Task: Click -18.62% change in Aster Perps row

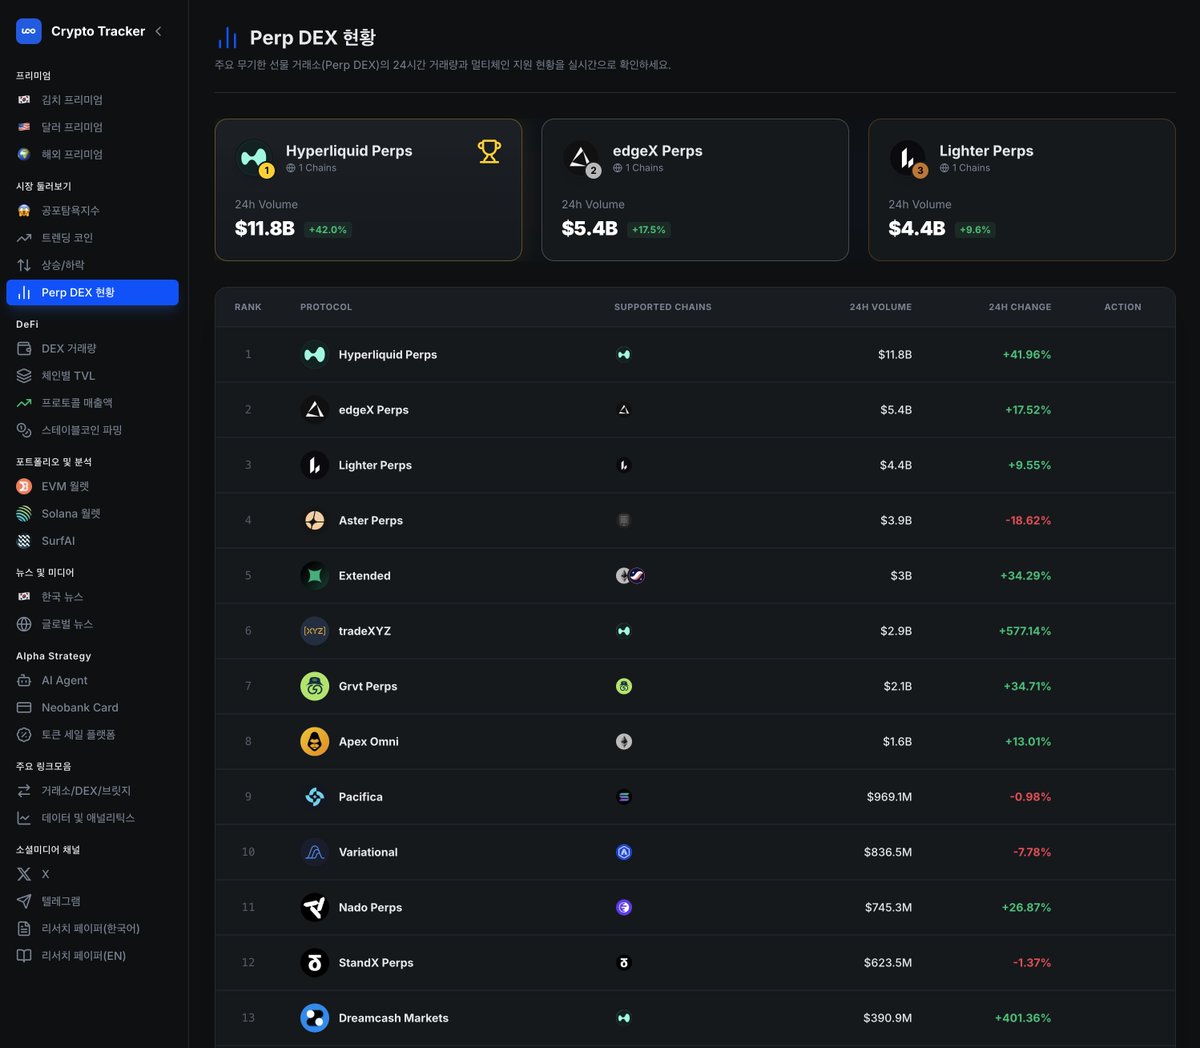Action: (1028, 521)
